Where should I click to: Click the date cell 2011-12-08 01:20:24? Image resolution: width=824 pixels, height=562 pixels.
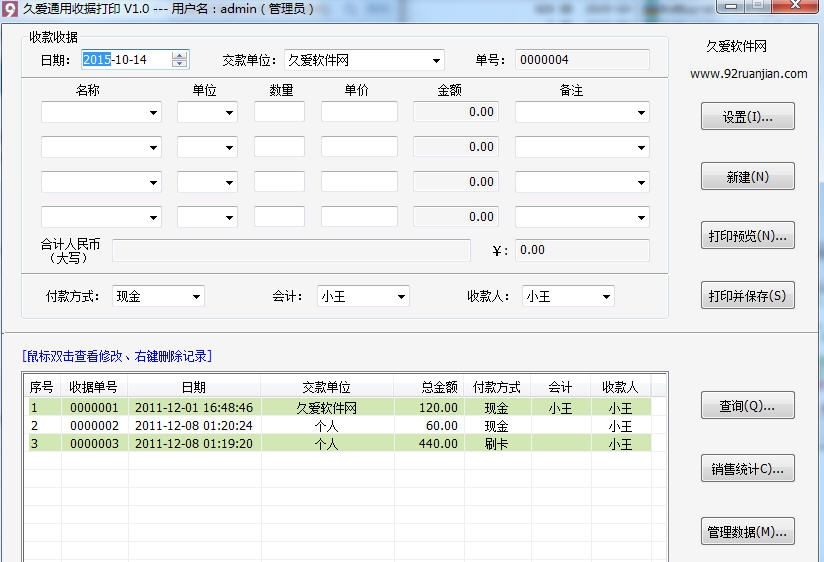pyautogui.click(x=194, y=425)
